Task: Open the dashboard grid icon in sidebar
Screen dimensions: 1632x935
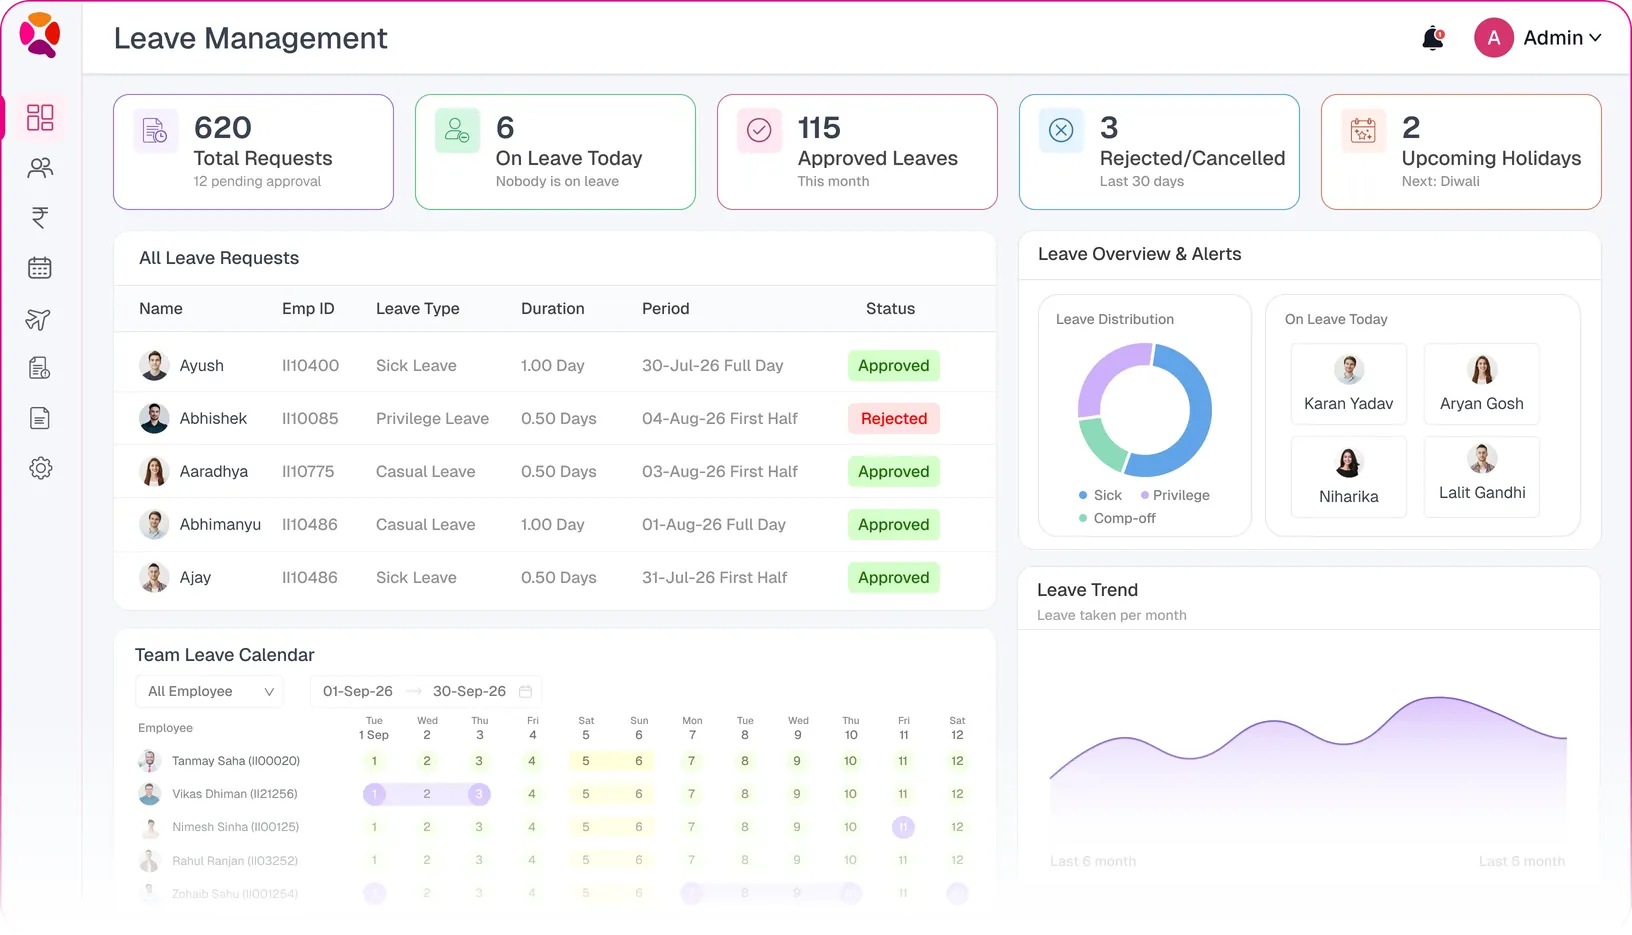Action: click(40, 117)
